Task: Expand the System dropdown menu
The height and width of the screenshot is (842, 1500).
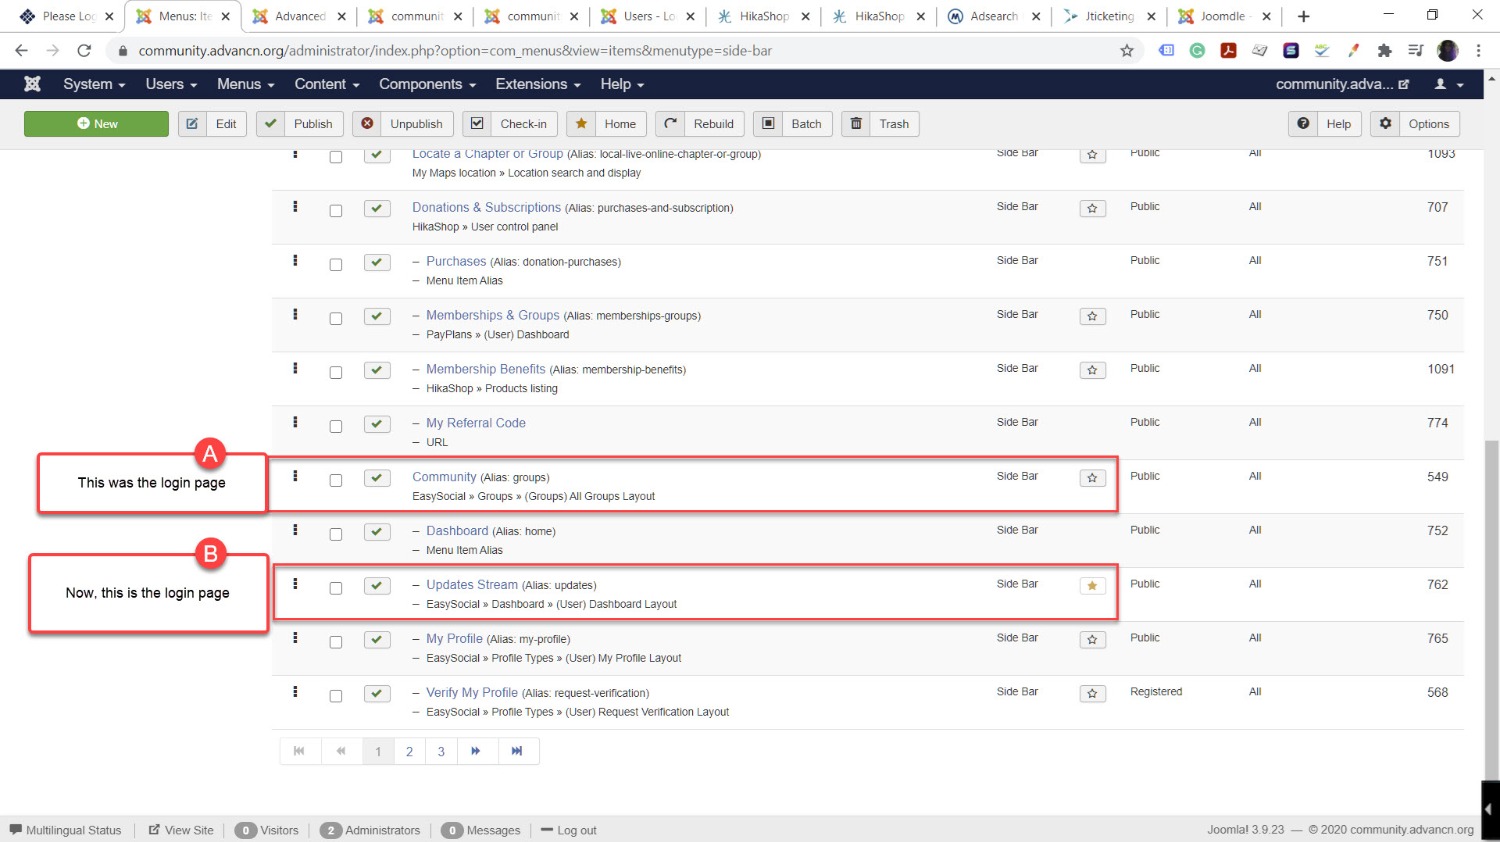Action: click(x=93, y=84)
